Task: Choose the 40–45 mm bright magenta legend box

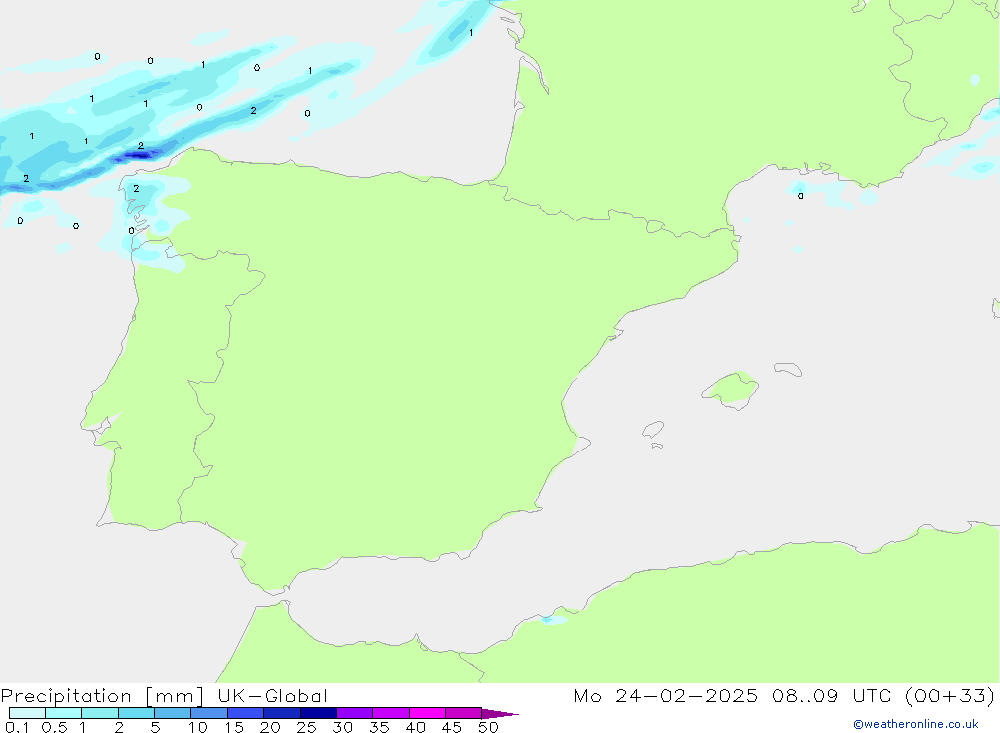Action: [x=427, y=713]
